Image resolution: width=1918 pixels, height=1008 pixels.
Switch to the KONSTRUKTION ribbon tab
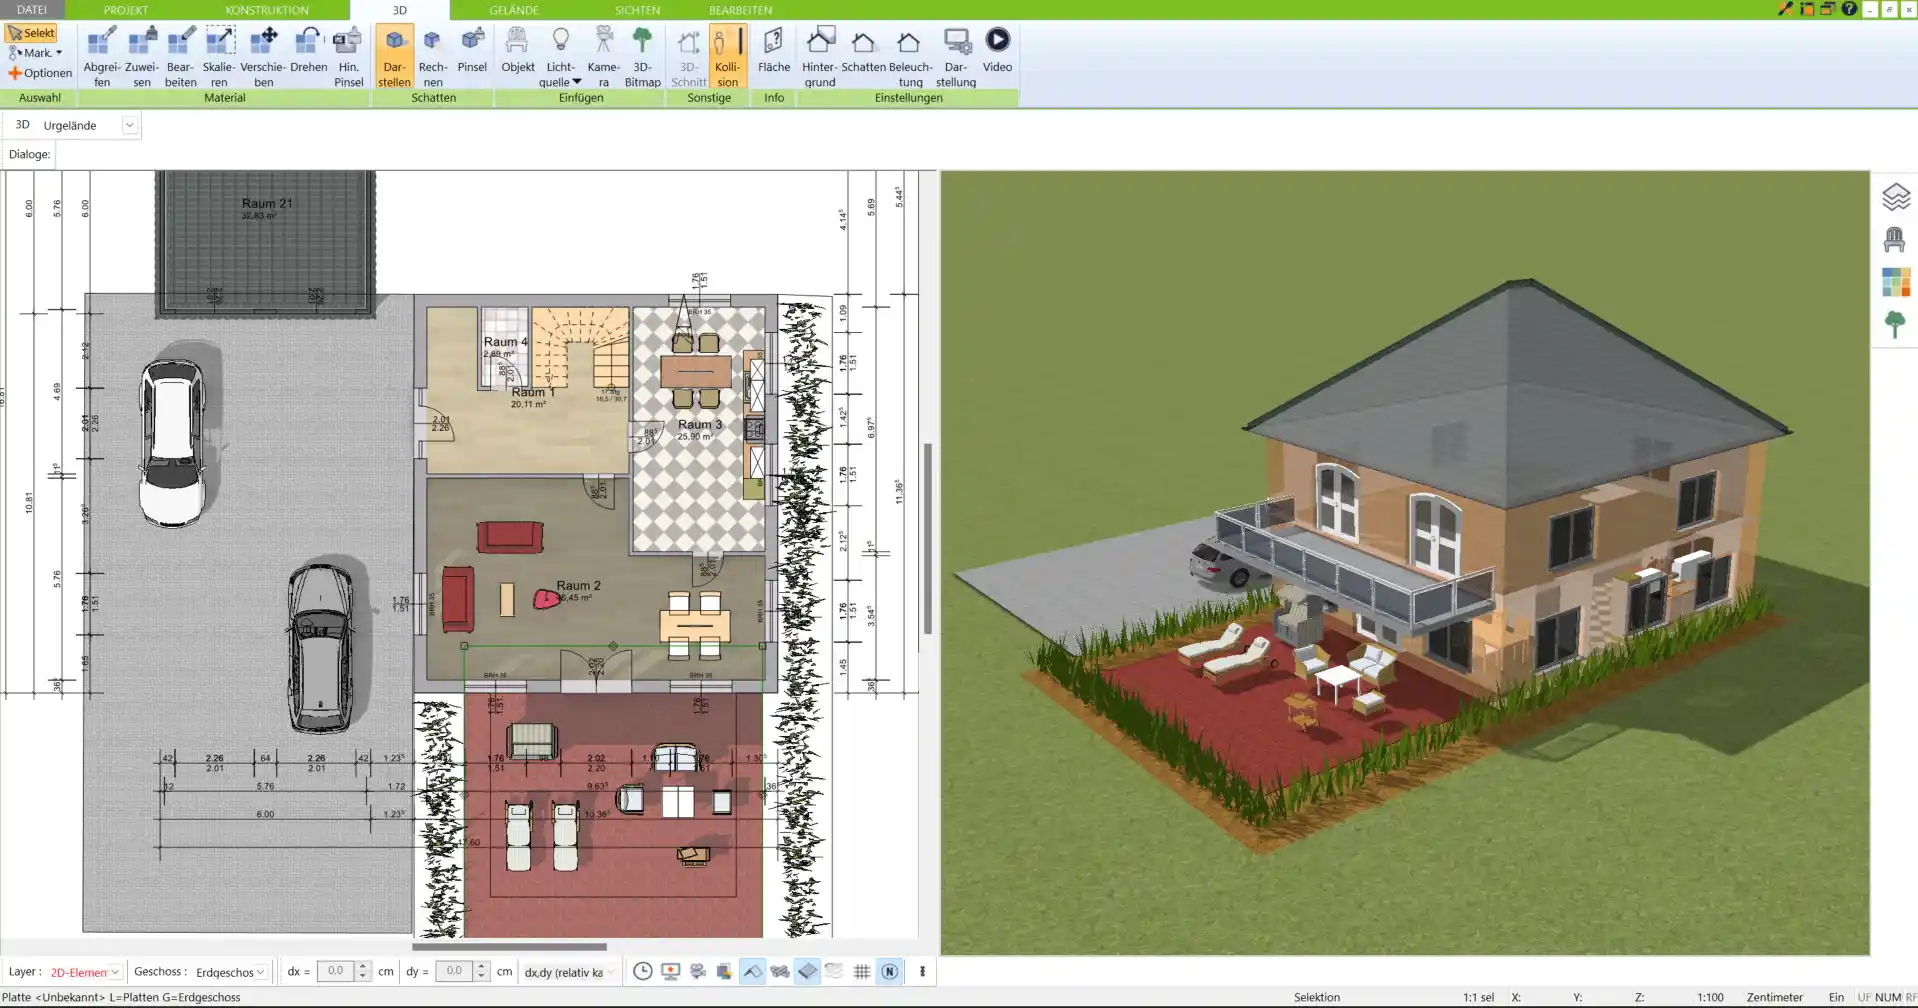click(x=267, y=10)
